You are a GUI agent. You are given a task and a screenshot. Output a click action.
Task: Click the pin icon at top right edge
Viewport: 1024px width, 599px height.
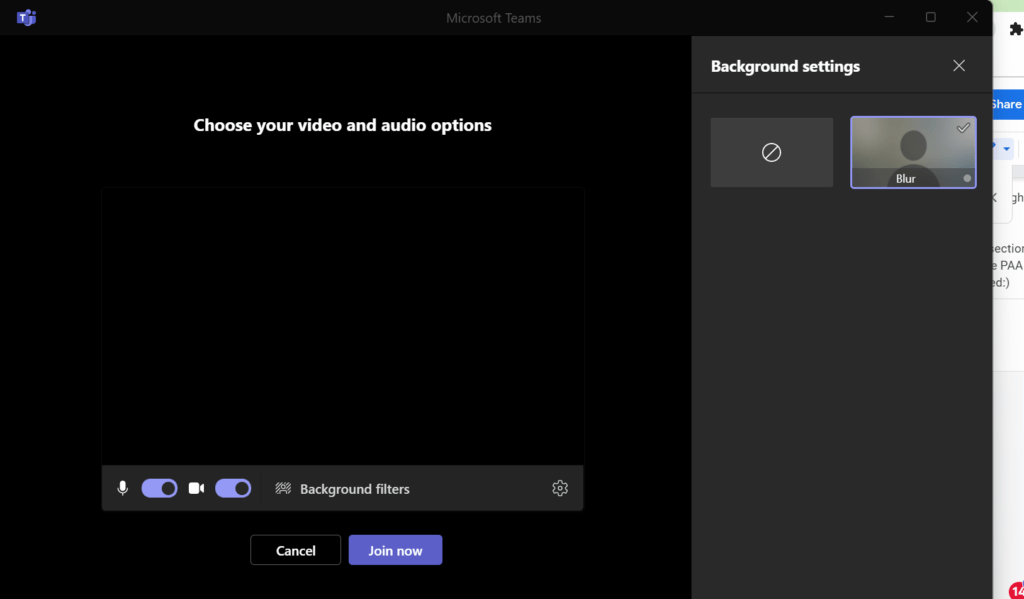point(1015,29)
